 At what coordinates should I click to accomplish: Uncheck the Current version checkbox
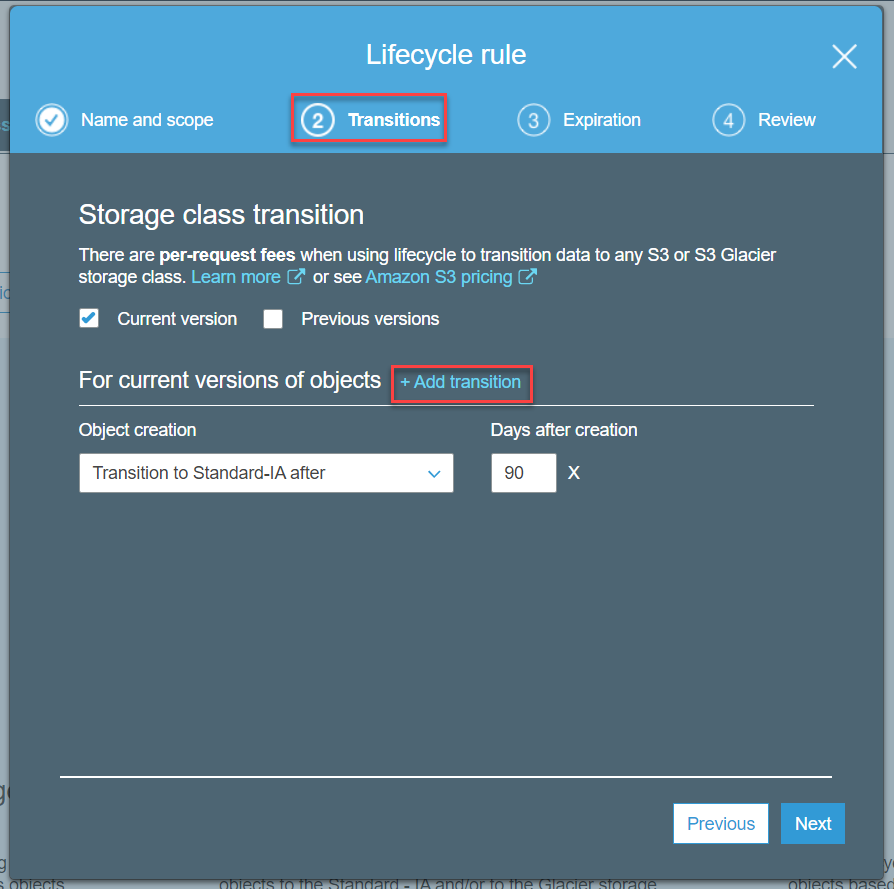[x=89, y=318]
